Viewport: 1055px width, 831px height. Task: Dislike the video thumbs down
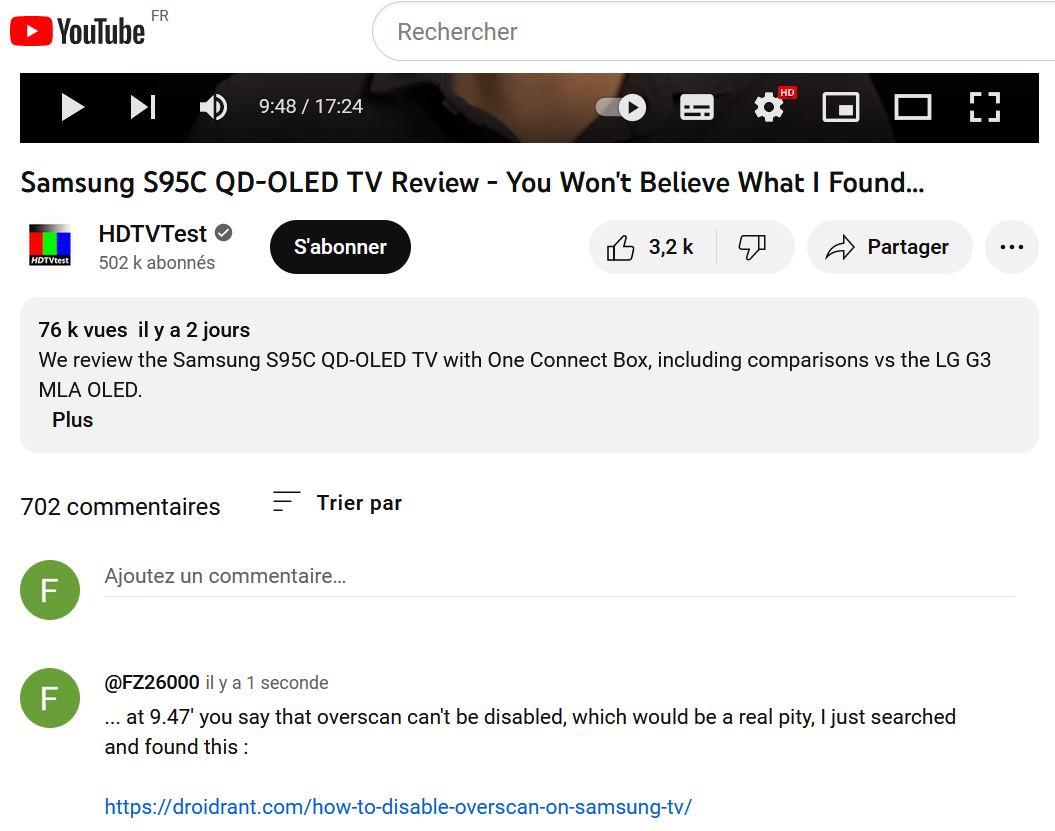[754, 247]
